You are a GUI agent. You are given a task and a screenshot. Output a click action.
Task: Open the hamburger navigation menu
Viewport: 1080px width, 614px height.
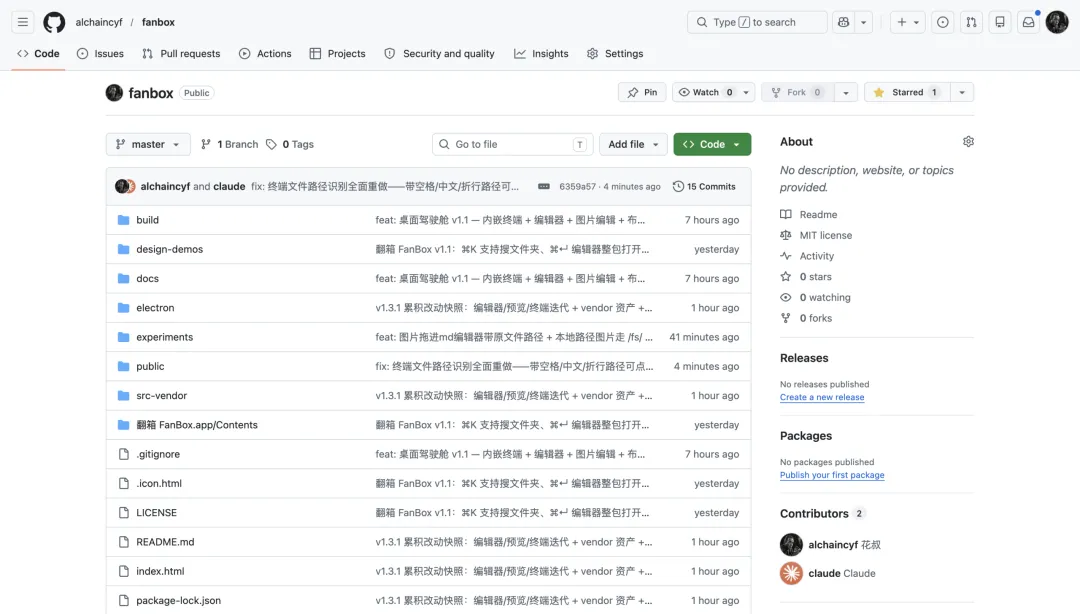click(x=23, y=22)
